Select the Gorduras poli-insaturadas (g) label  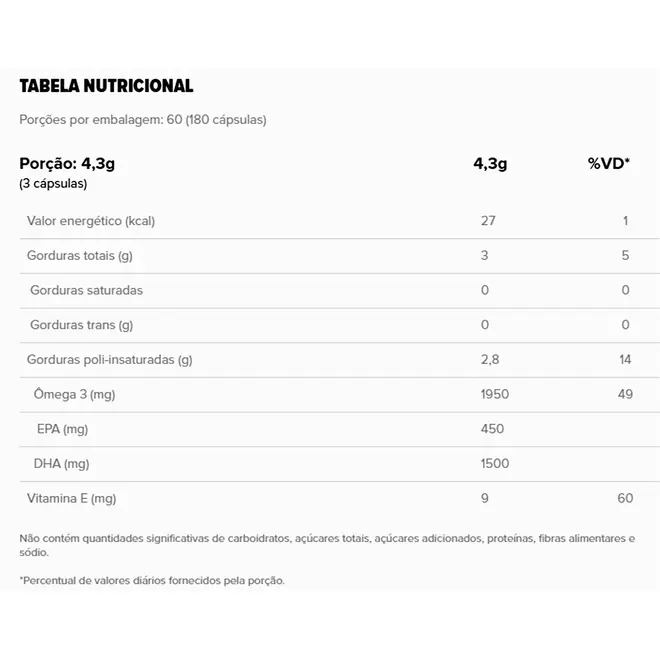(x=109, y=360)
